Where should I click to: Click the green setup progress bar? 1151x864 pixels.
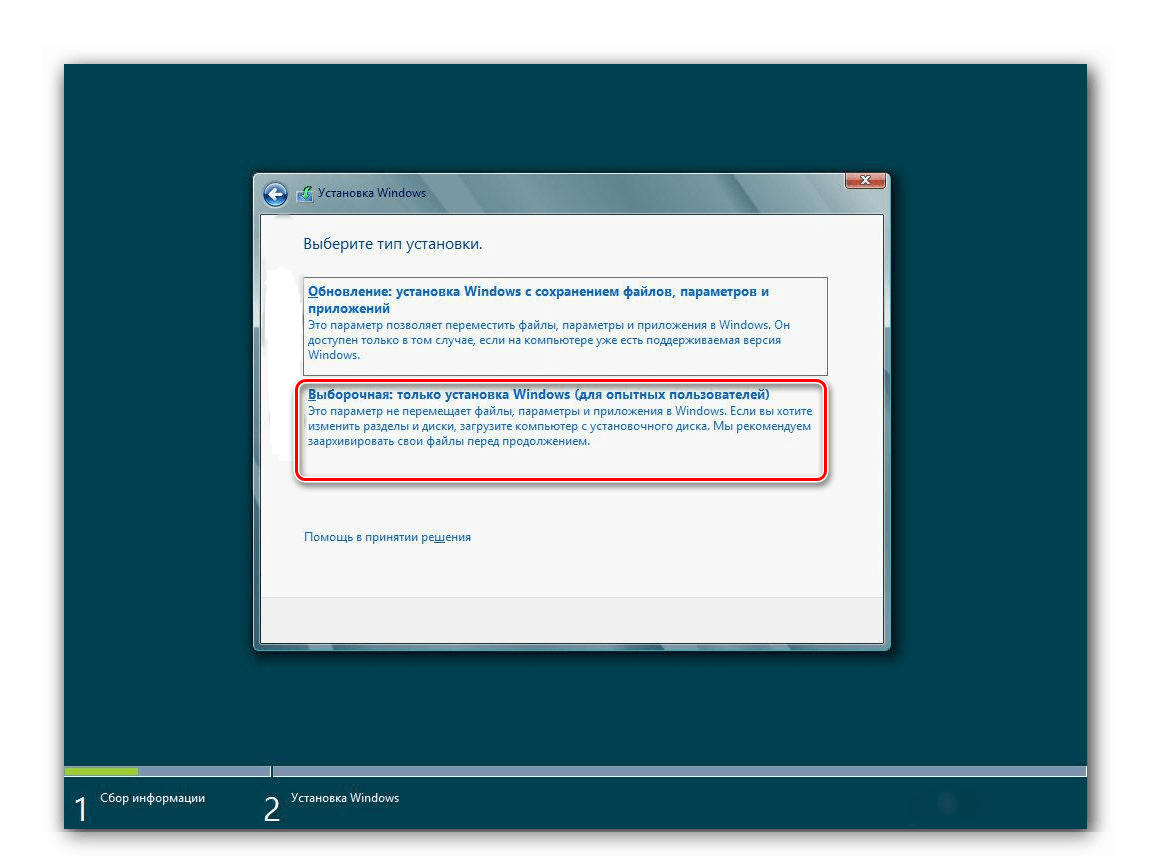101,772
